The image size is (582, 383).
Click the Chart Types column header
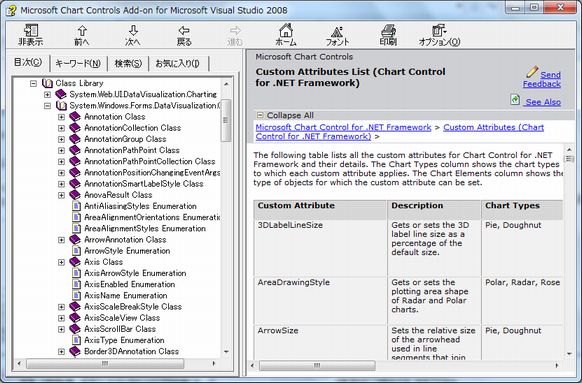click(x=523, y=210)
